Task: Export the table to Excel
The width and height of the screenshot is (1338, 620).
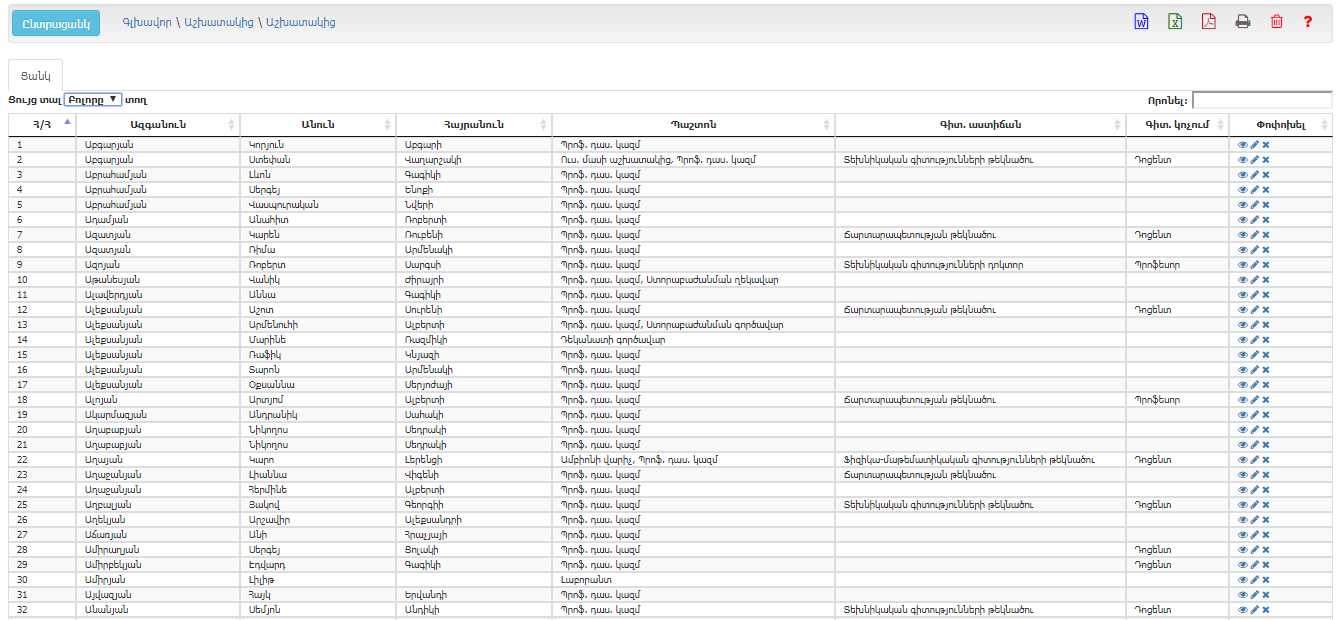Action: (x=1175, y=22)
